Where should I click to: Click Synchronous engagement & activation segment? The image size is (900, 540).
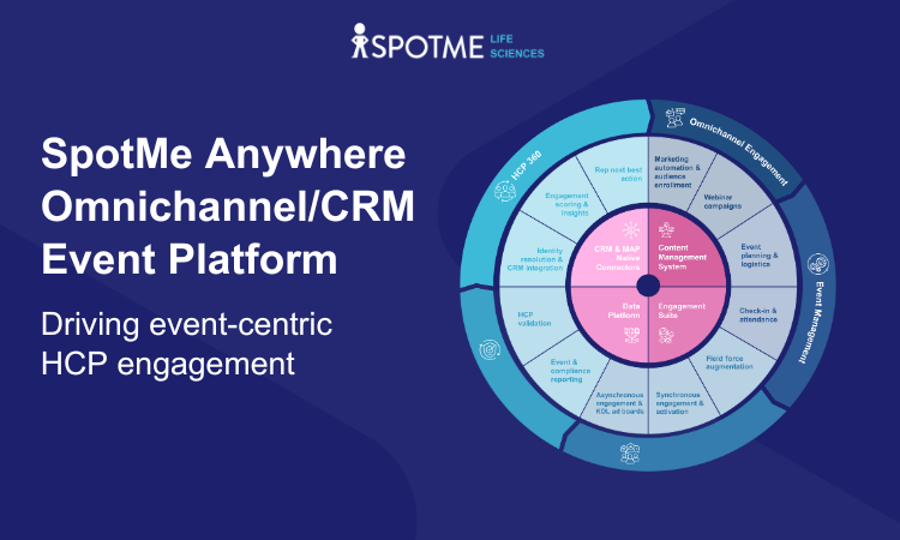tap(680, 403)
